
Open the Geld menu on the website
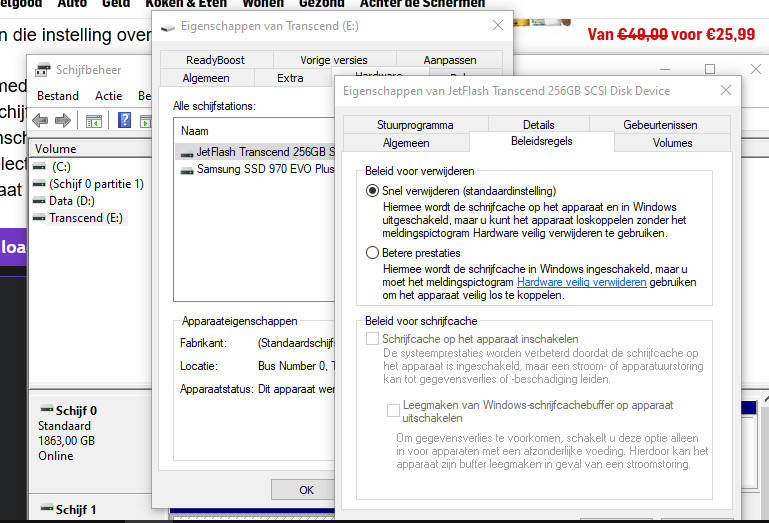[116, 3]
